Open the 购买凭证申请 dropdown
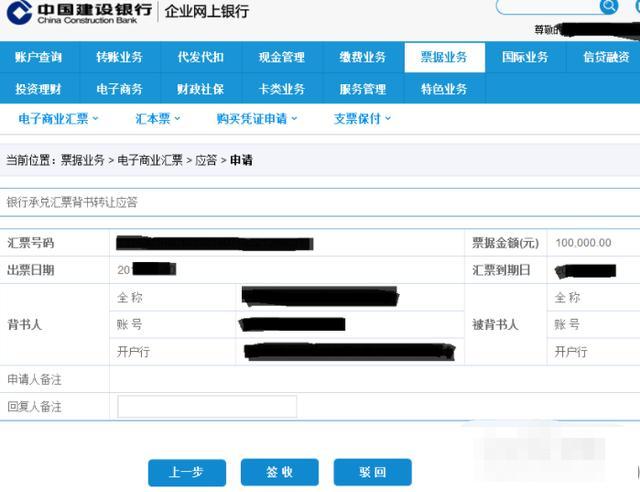Screen dimensions: 640x492 [257, 118]
